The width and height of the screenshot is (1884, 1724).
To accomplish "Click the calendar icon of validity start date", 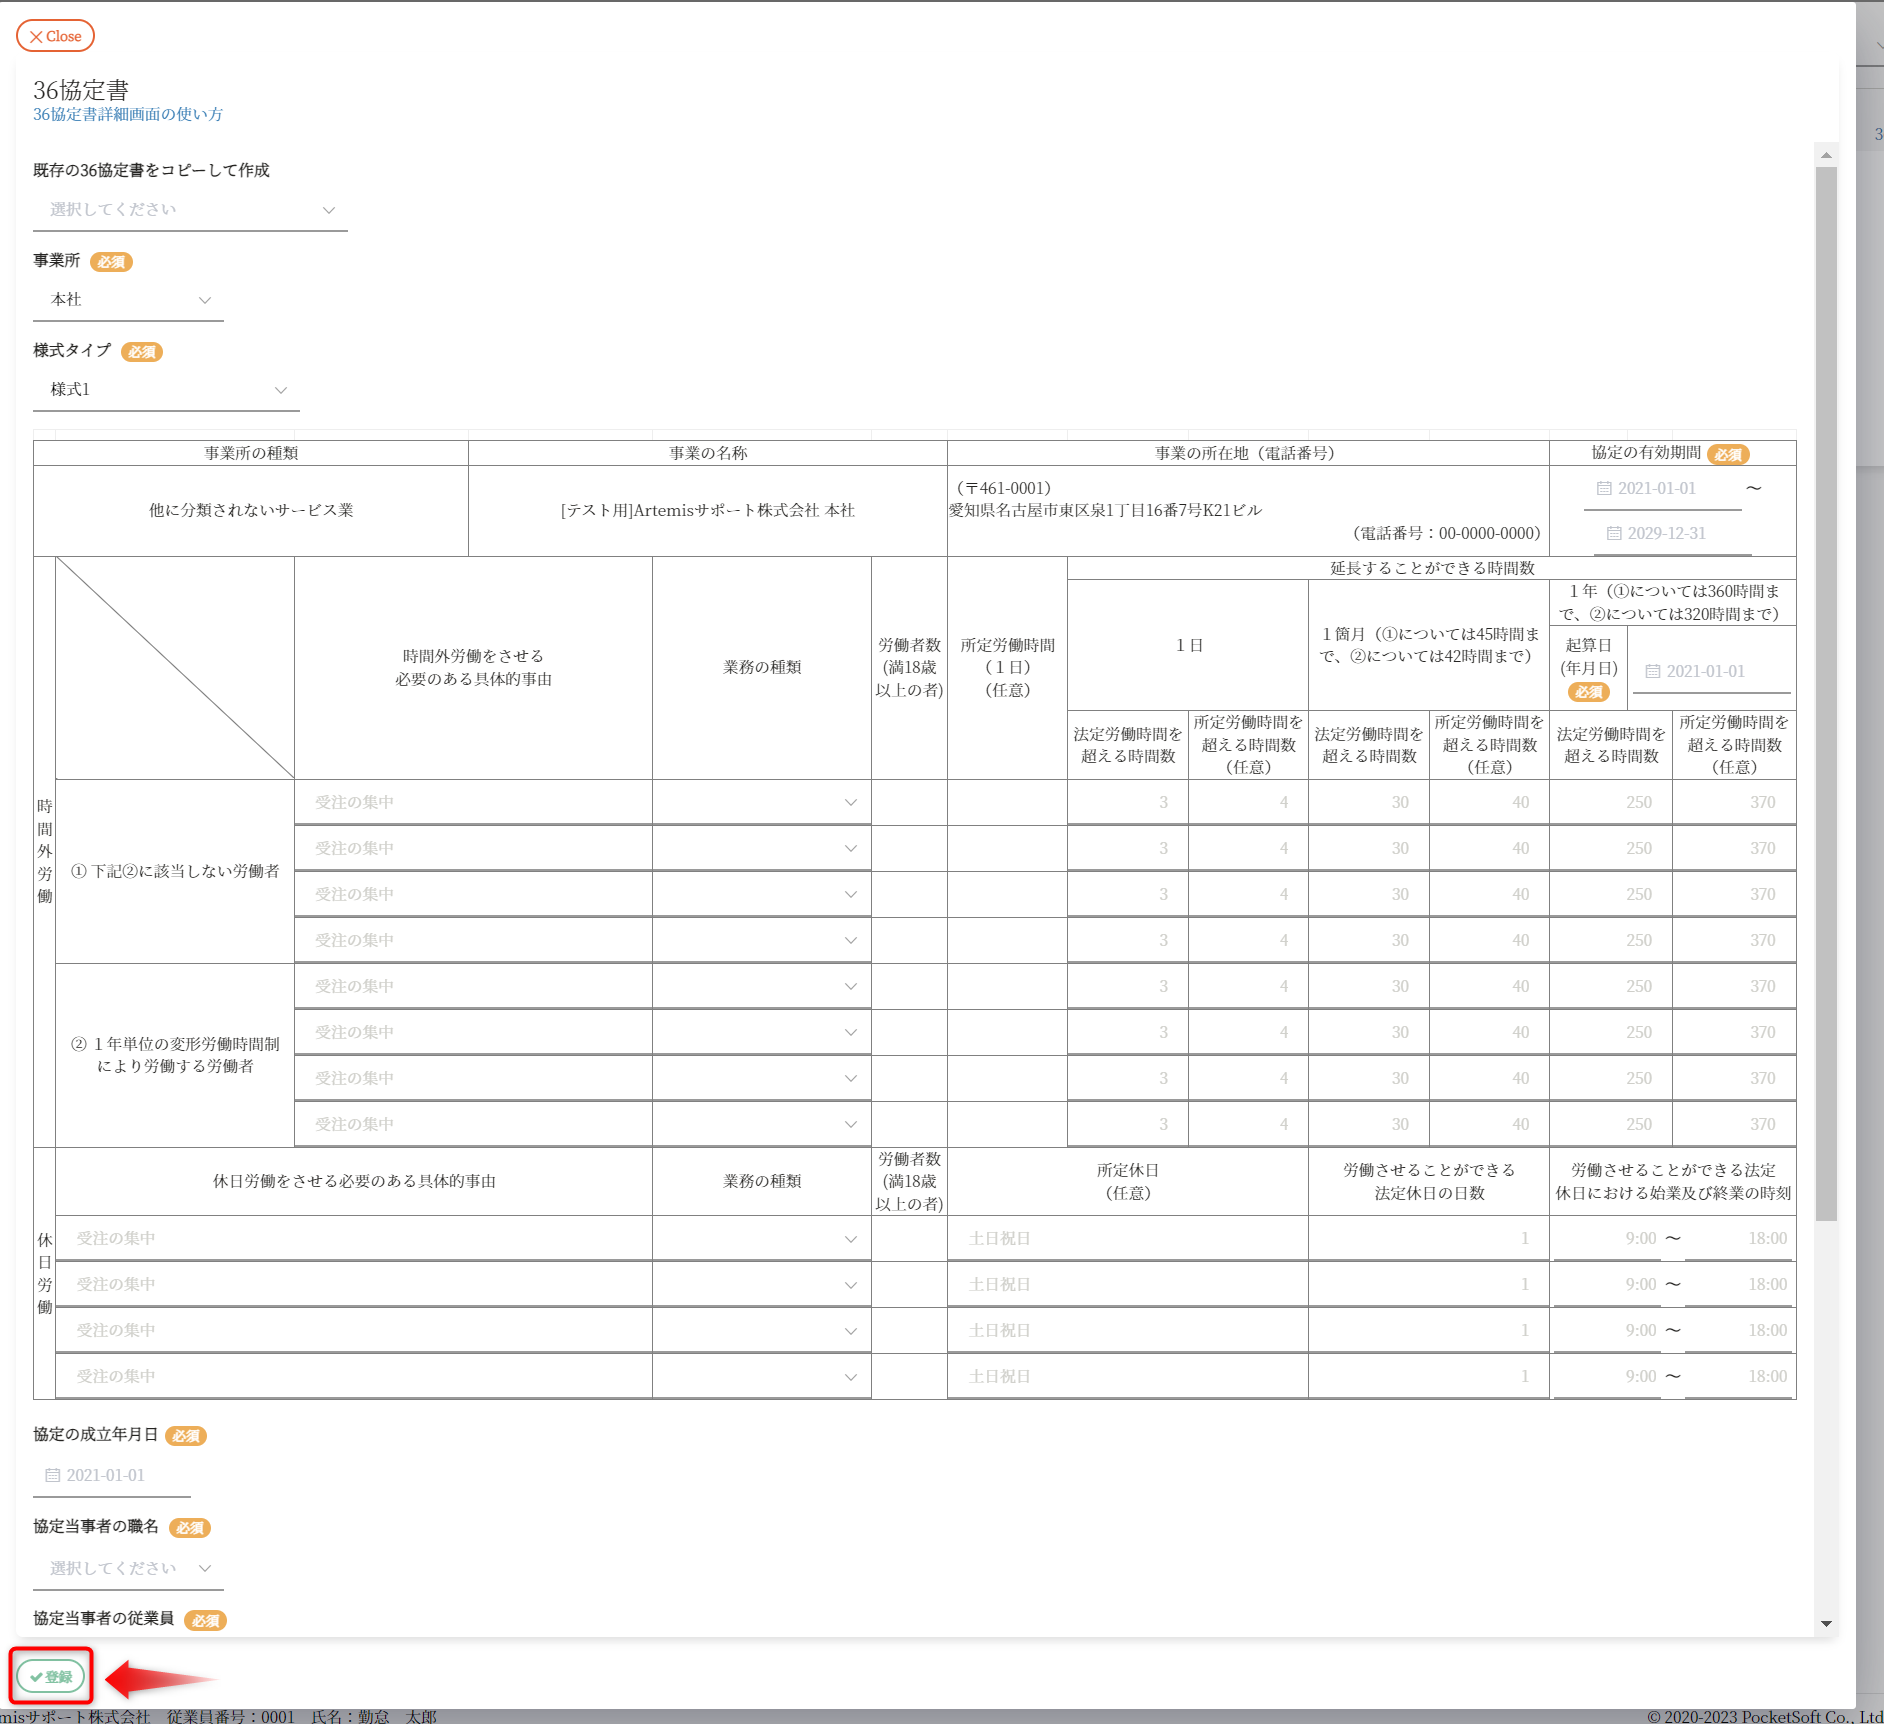I will coord(1604,489).
